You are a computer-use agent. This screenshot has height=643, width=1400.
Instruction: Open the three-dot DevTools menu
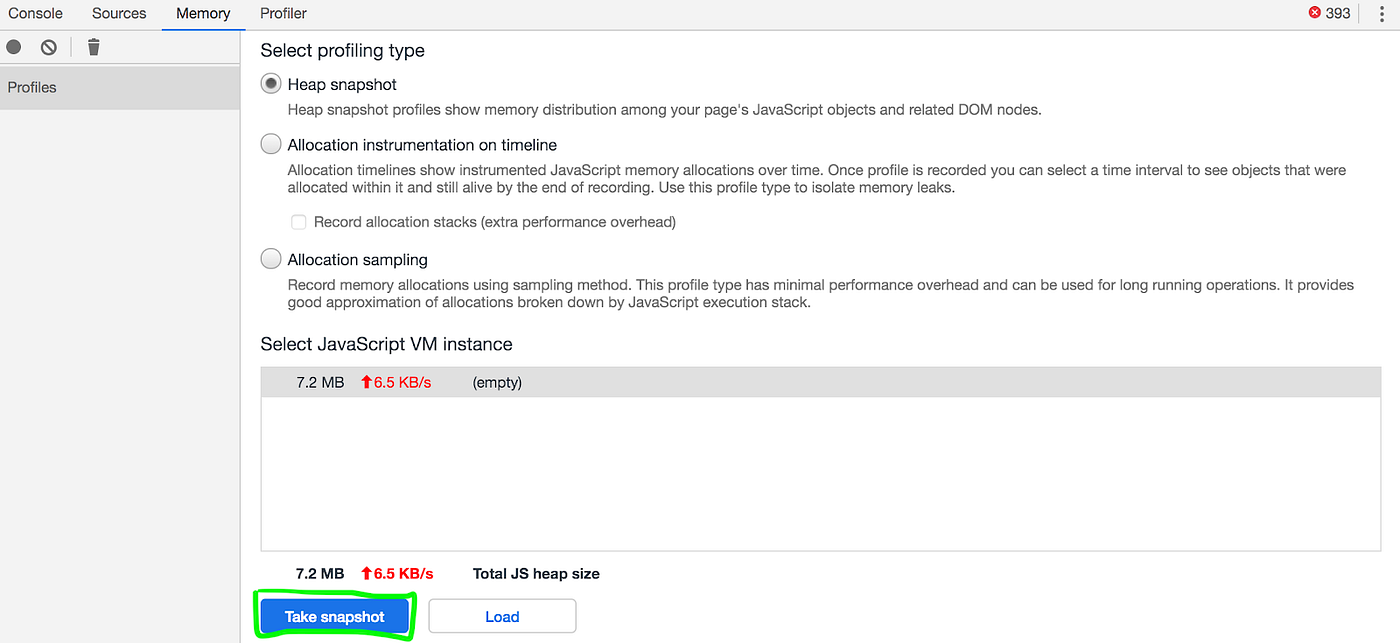(1381, 14)
